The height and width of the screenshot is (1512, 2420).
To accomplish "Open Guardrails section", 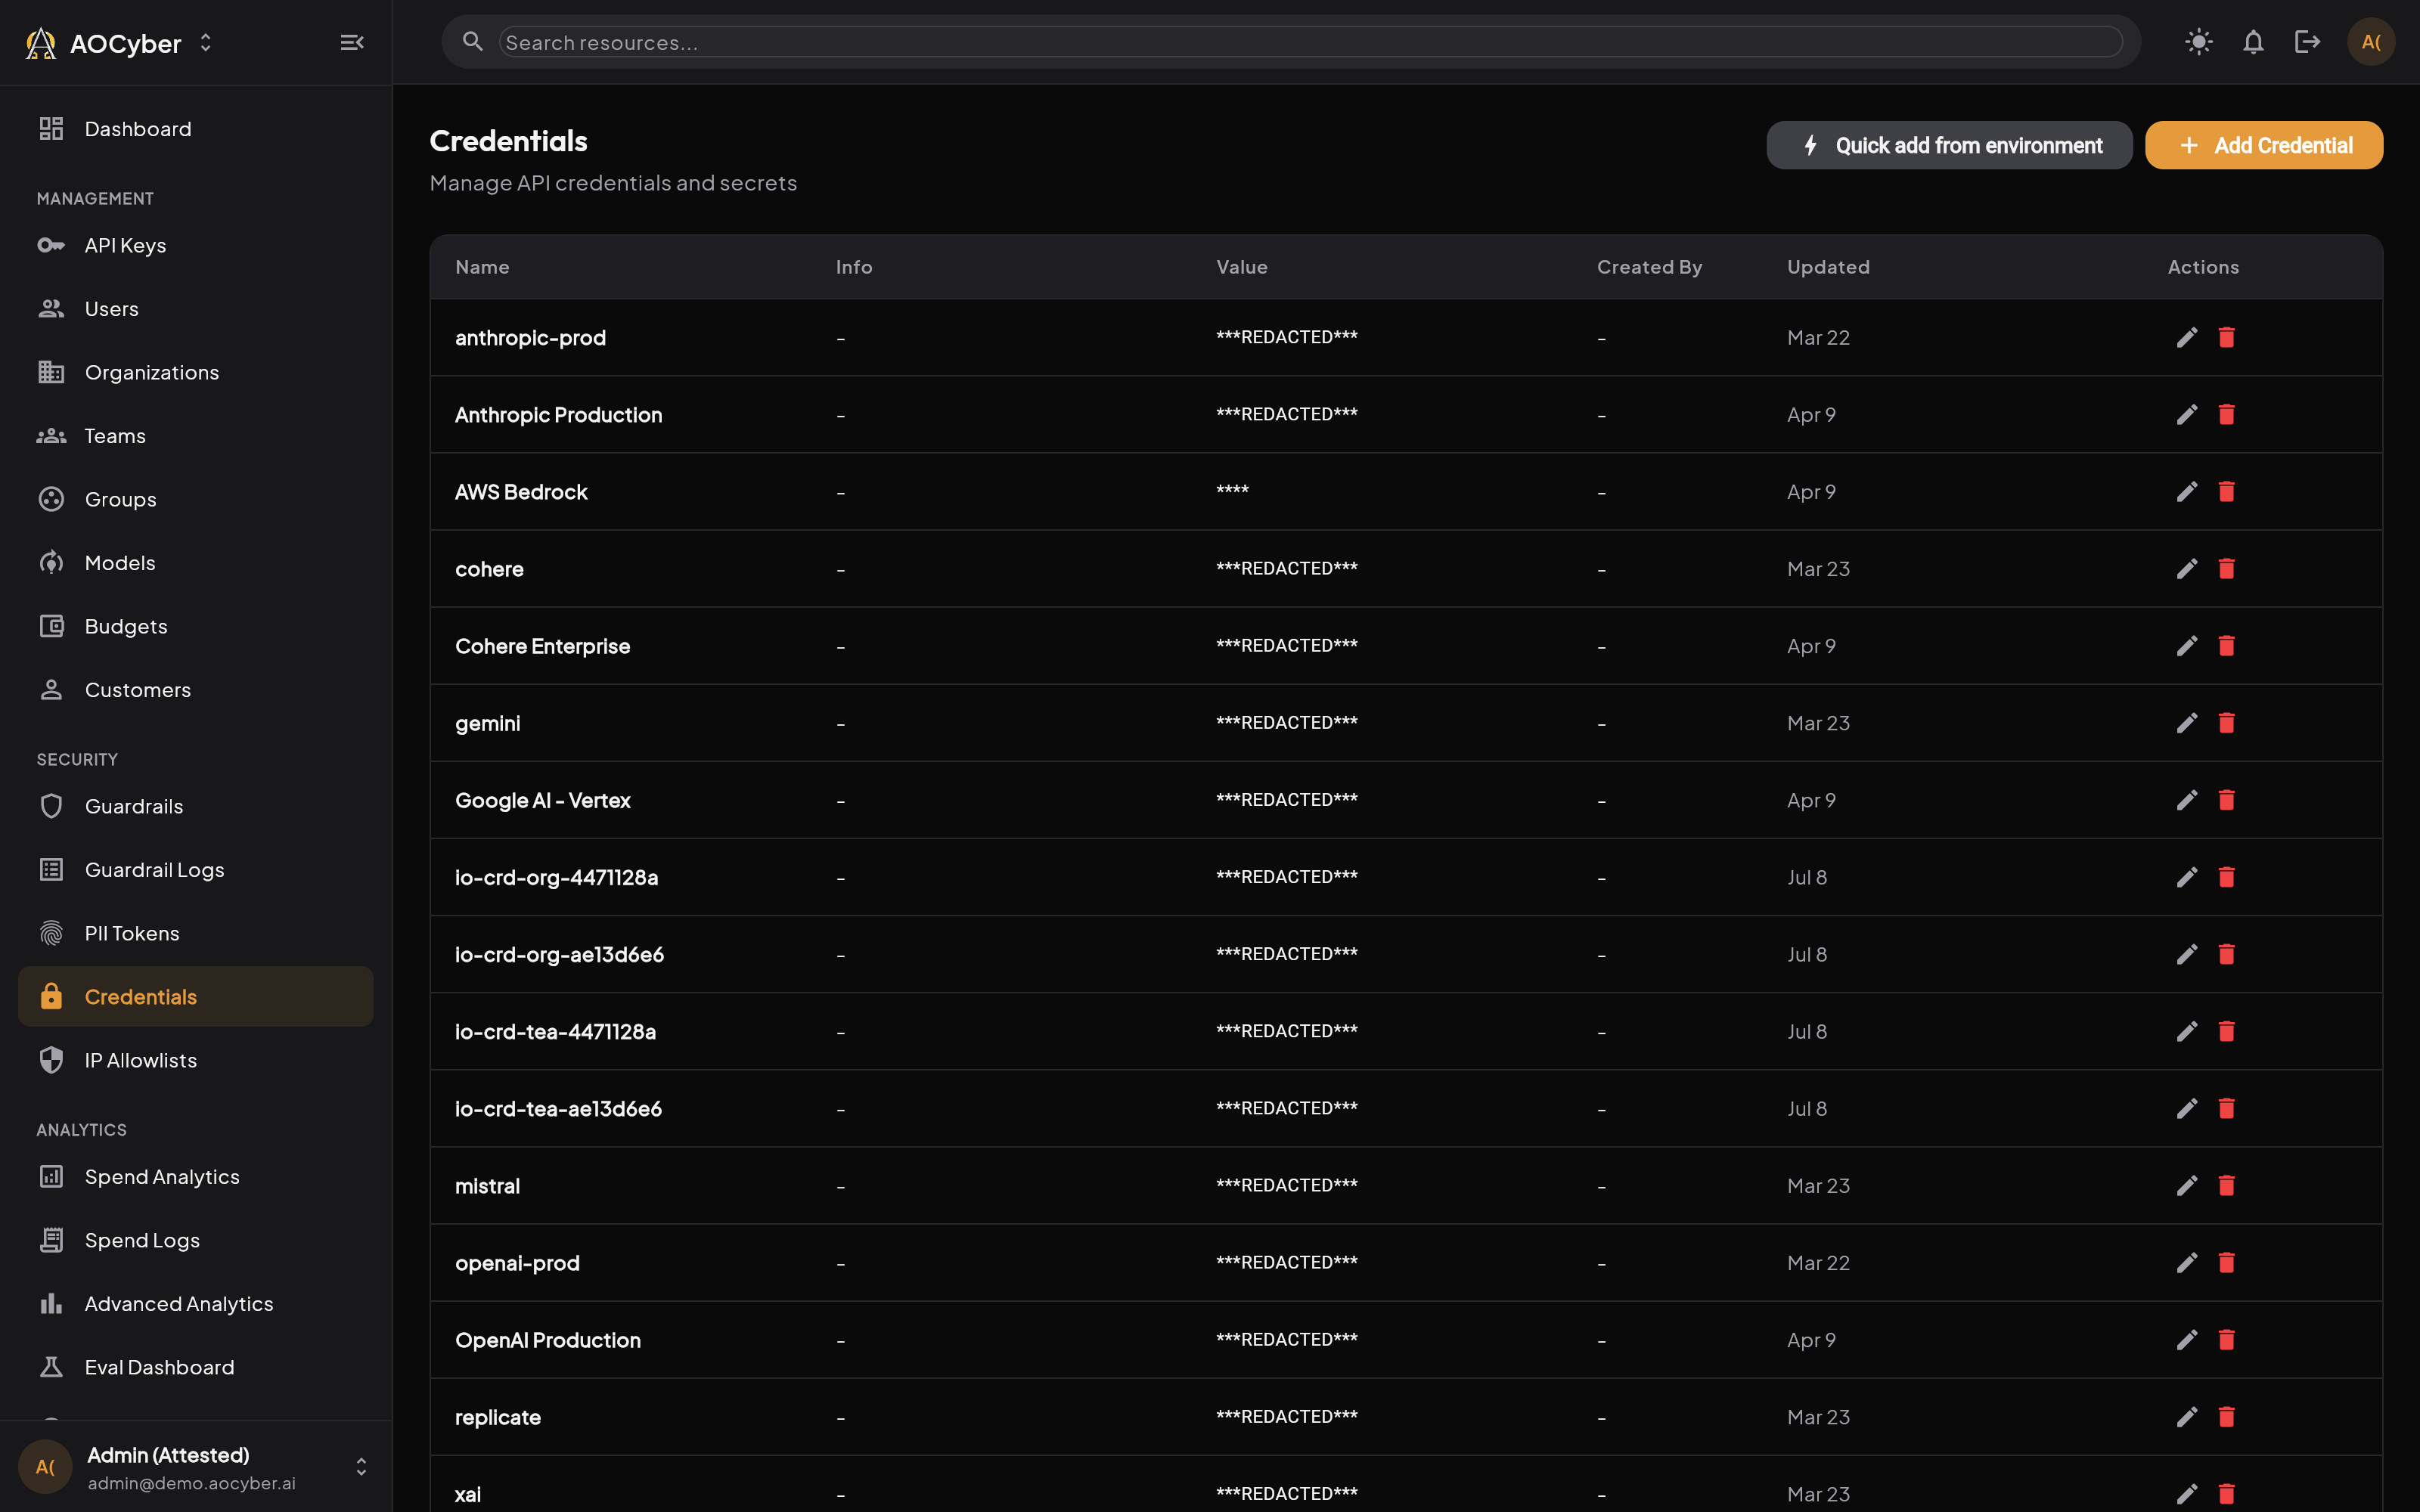I will tap(196, 806).
